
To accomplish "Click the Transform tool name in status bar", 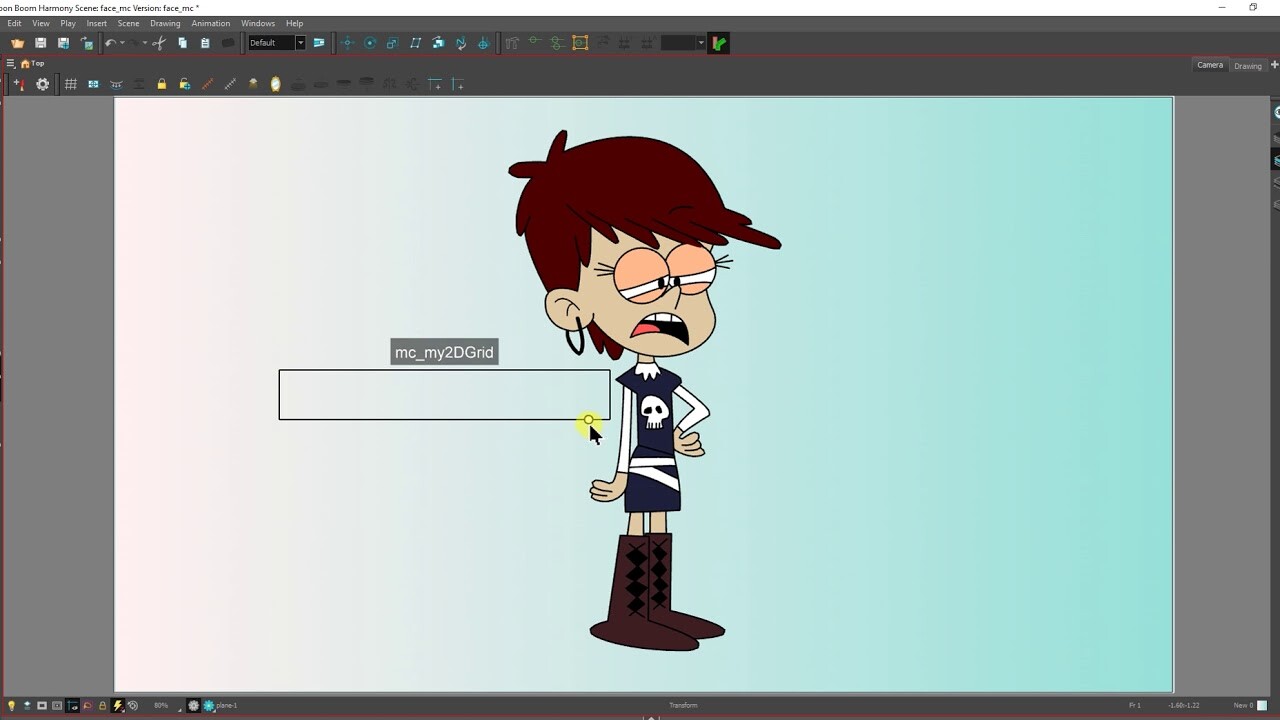I will pos(683,705).
